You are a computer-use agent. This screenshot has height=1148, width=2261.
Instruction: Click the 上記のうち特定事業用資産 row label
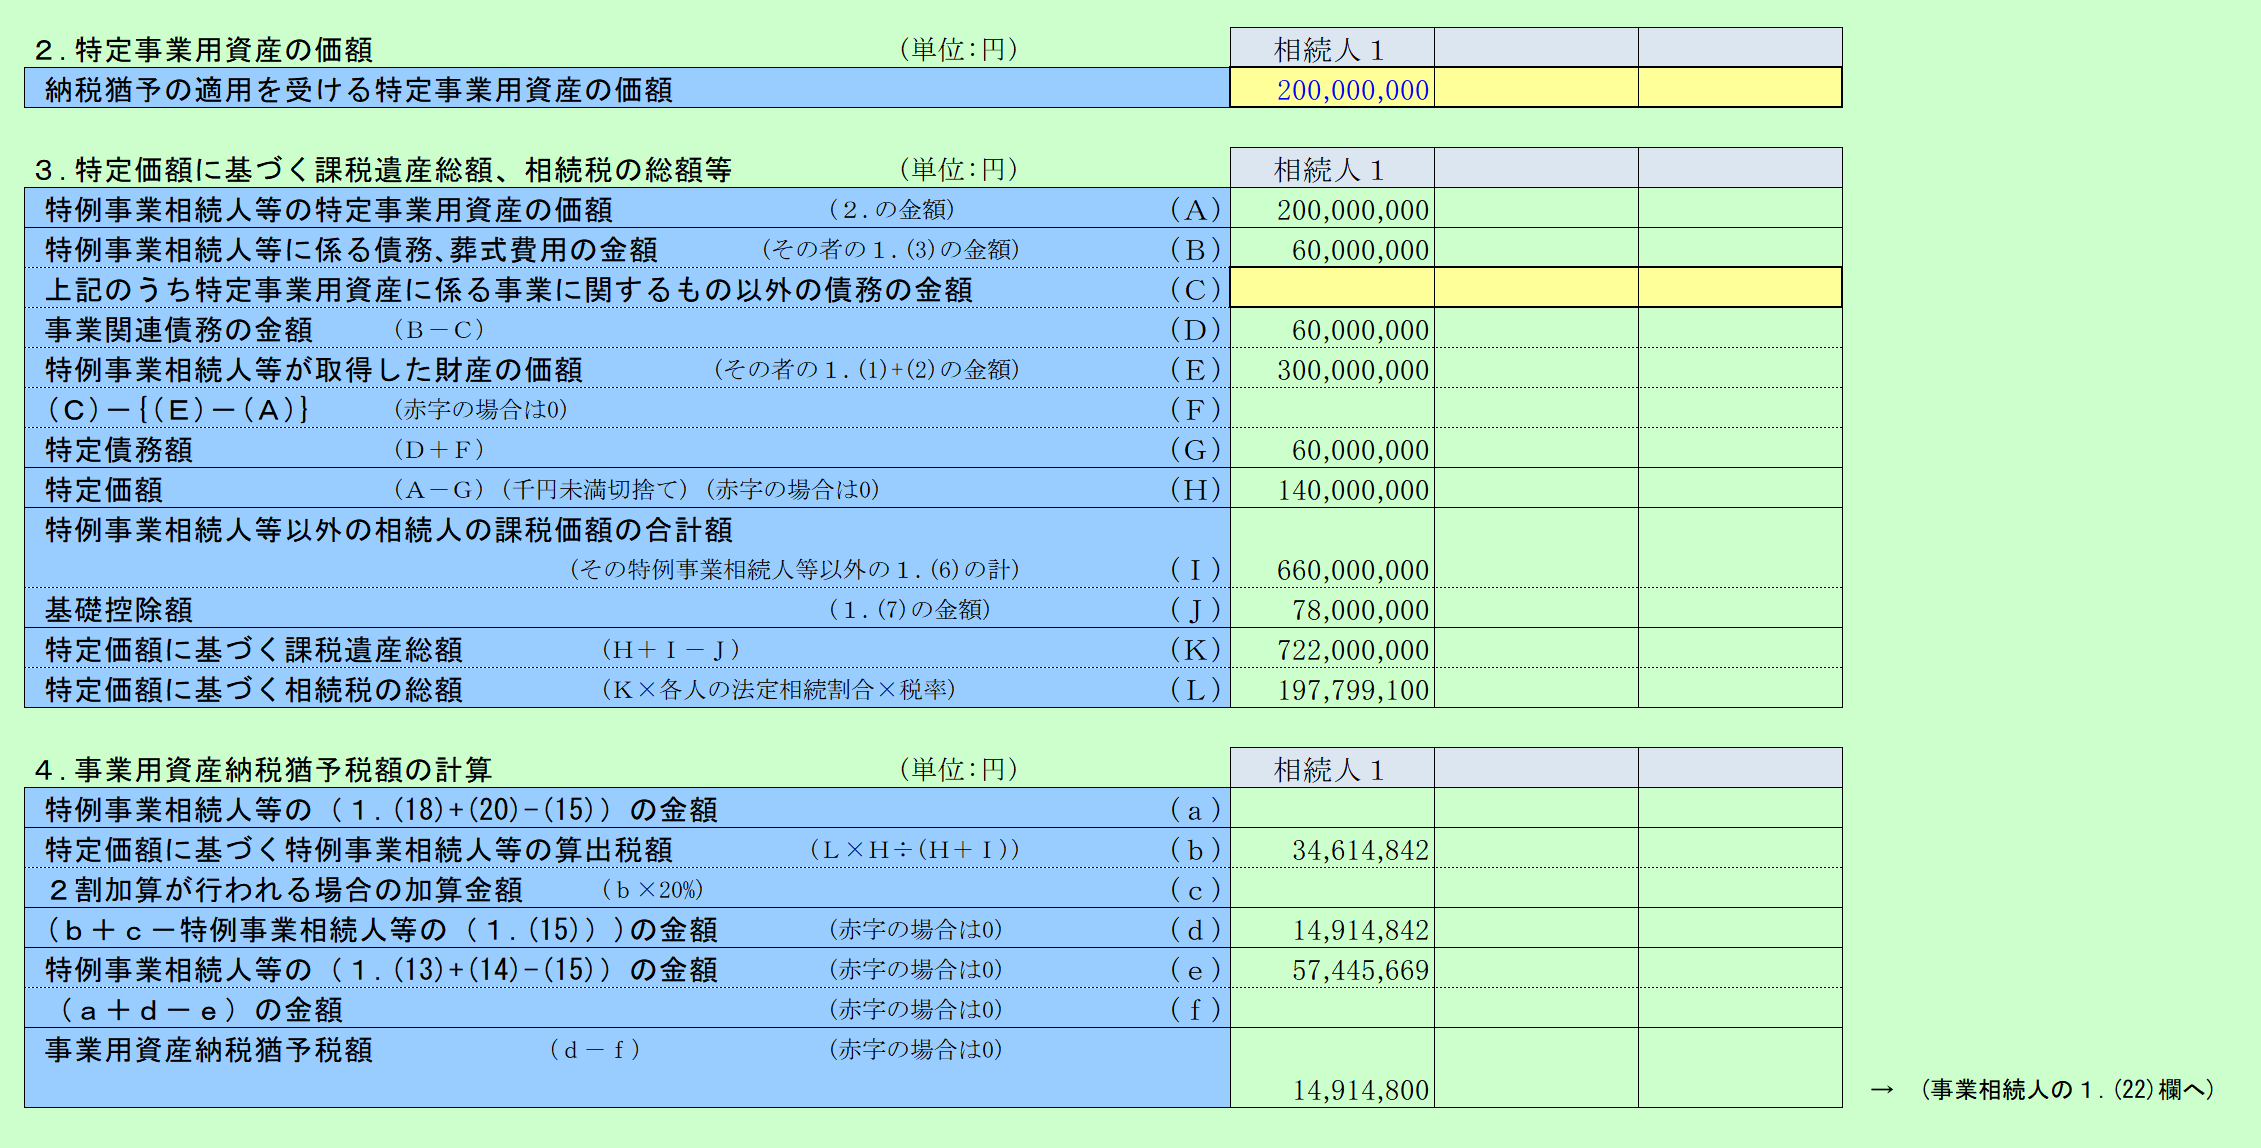coord(509,290)
